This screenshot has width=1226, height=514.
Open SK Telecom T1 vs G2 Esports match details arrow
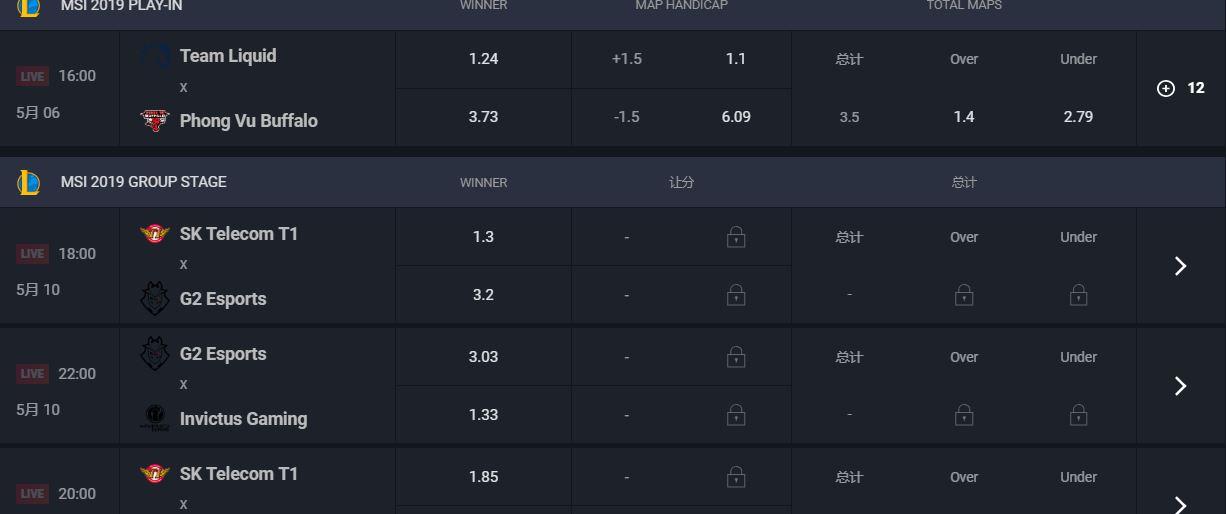pyautogui.click(x=1181, y=266)
